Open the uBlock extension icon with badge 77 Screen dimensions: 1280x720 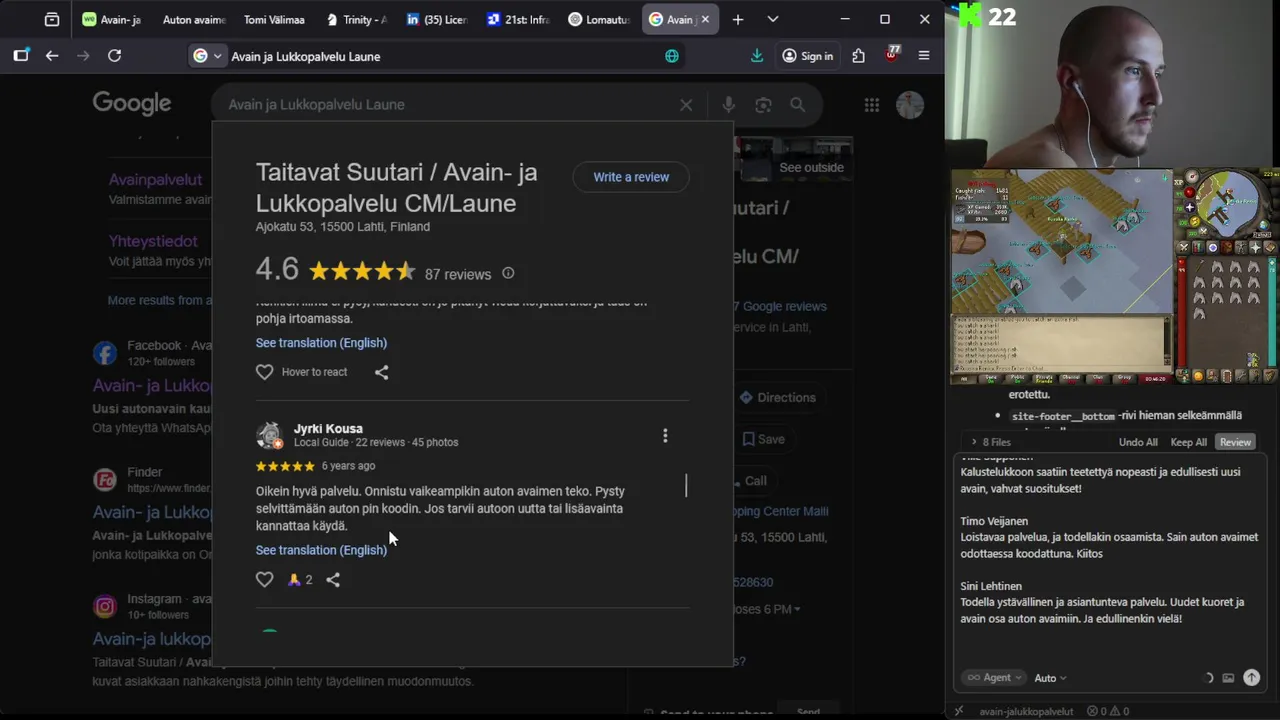(x=892, y=54)
